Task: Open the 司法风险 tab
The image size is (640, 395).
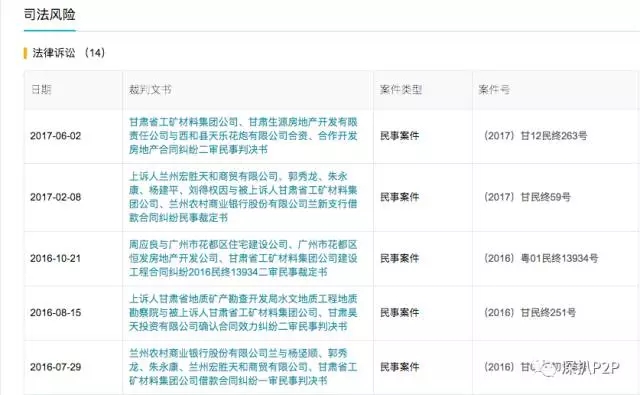Action: [x=49, y=15]
